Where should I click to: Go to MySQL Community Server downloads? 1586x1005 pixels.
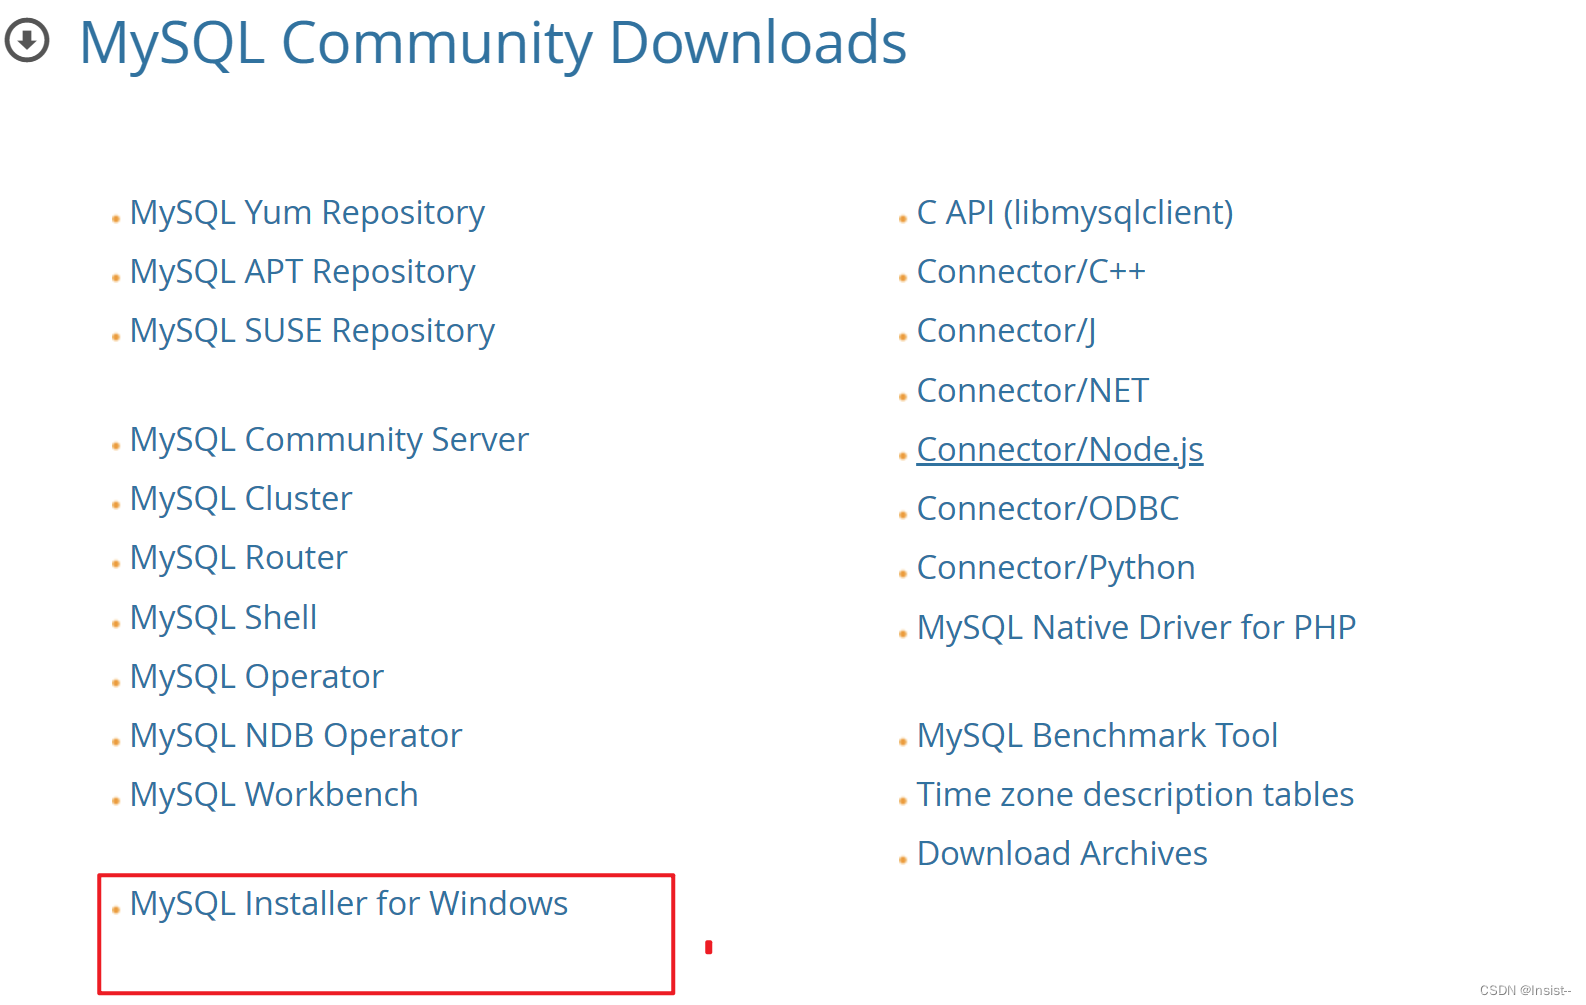[329, 440]
